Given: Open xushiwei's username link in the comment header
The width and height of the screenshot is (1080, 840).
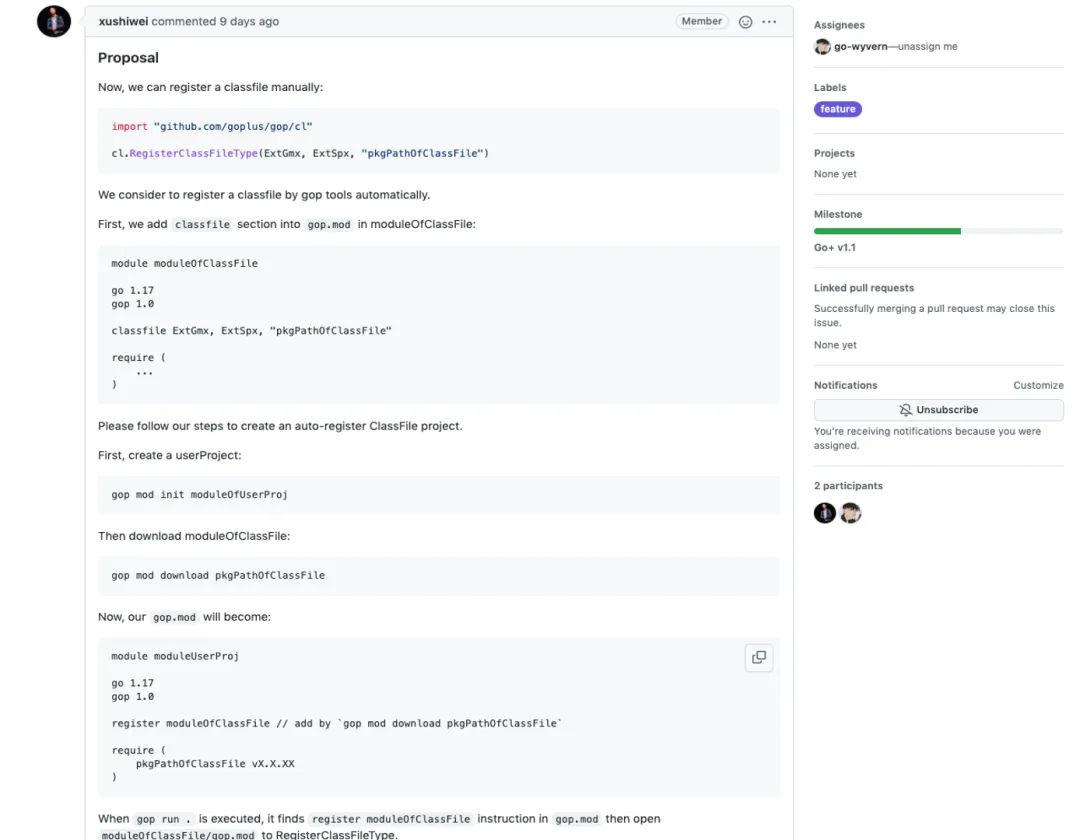Looking at the screenshot, I should (123, 21).
